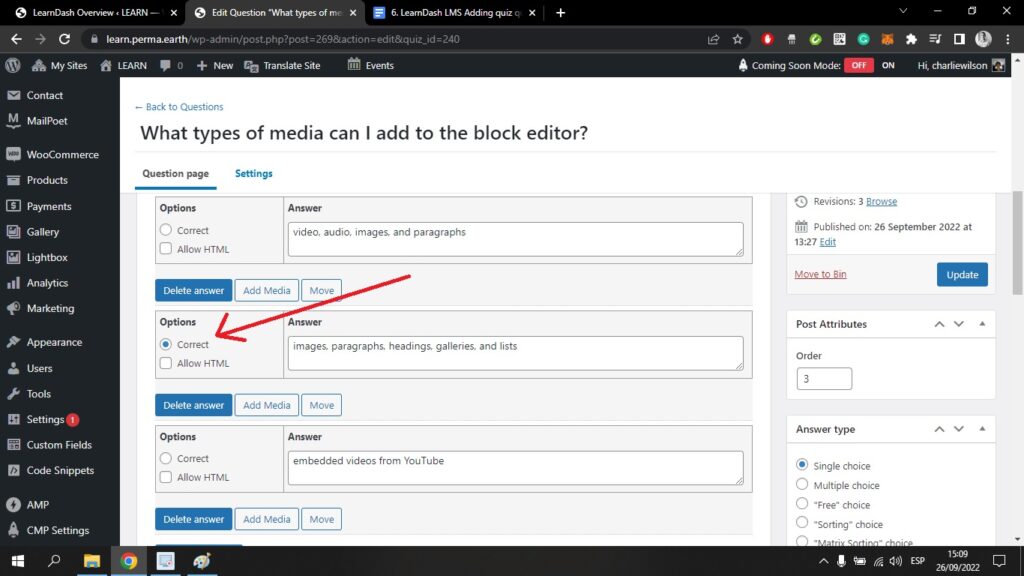Move the Answer type panel down
1024x576 pixels.
pos(959,429)
